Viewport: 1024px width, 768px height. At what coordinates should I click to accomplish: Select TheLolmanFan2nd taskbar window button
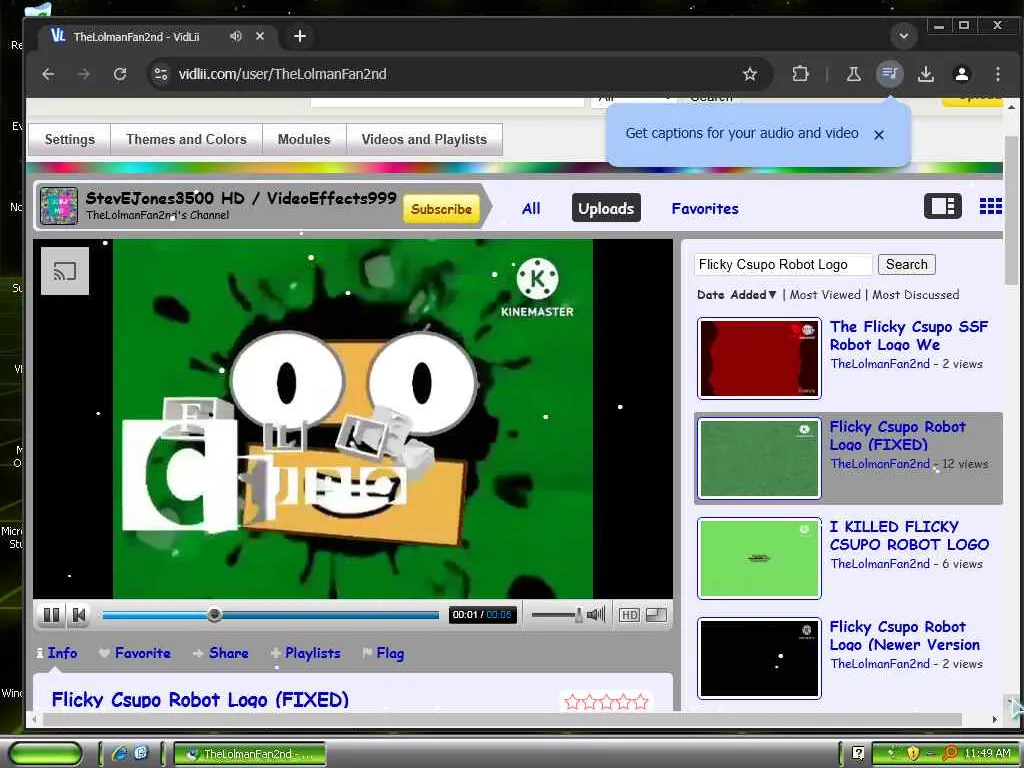(249, 754)
